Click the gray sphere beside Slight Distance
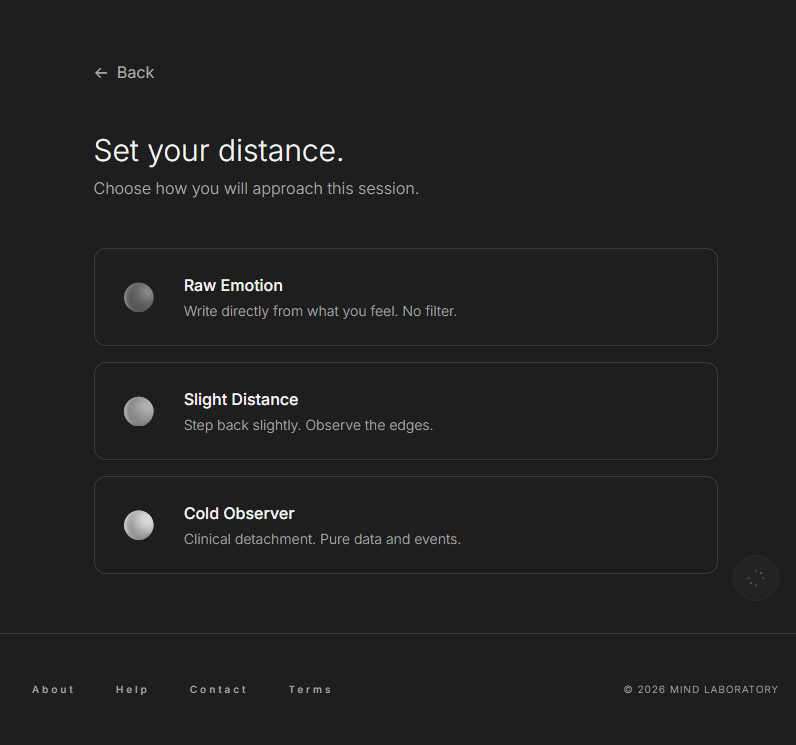 coord(139,411)
